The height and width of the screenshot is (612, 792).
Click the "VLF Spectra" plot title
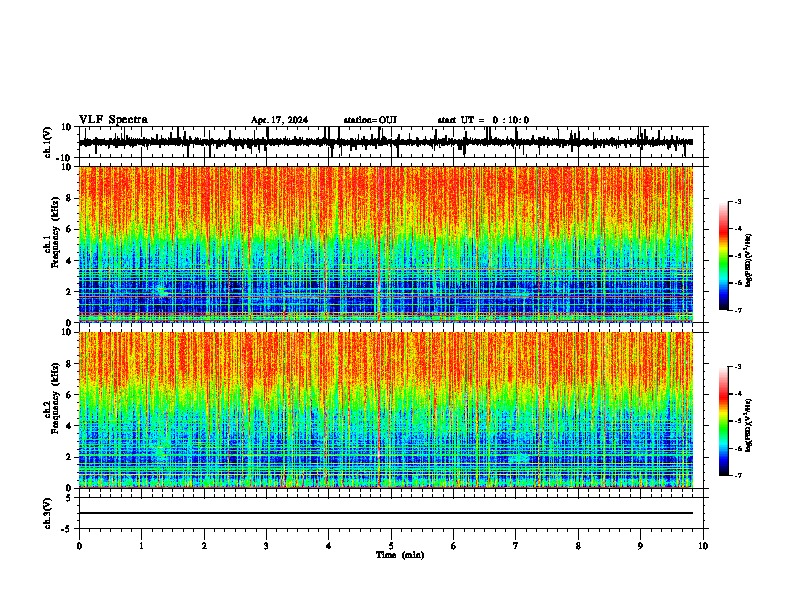[113, 120]
